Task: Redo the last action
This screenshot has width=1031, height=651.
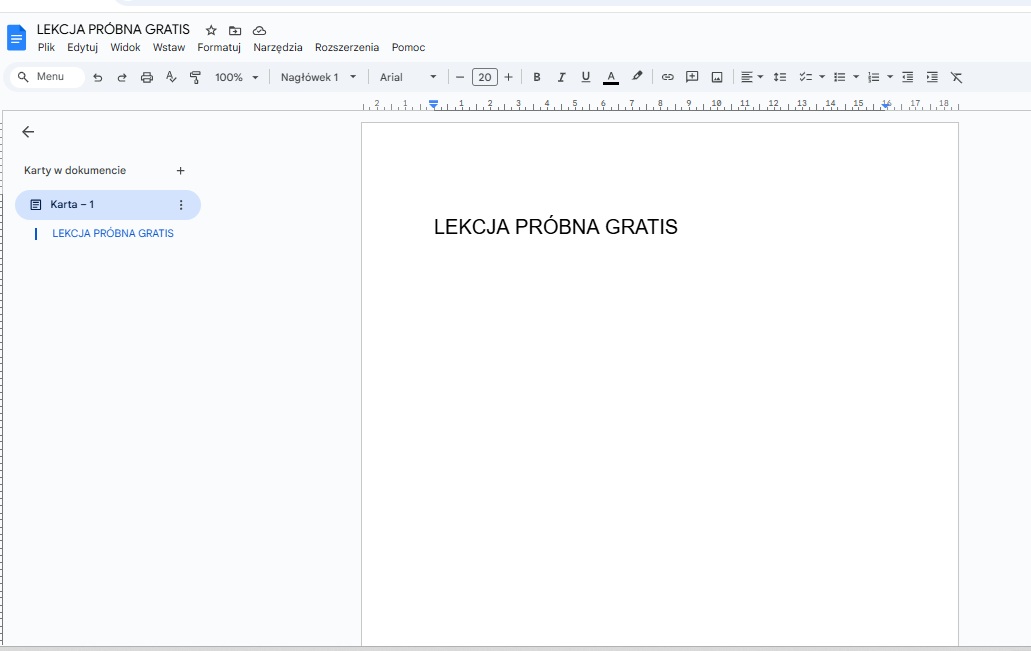Action: [122, 77]
